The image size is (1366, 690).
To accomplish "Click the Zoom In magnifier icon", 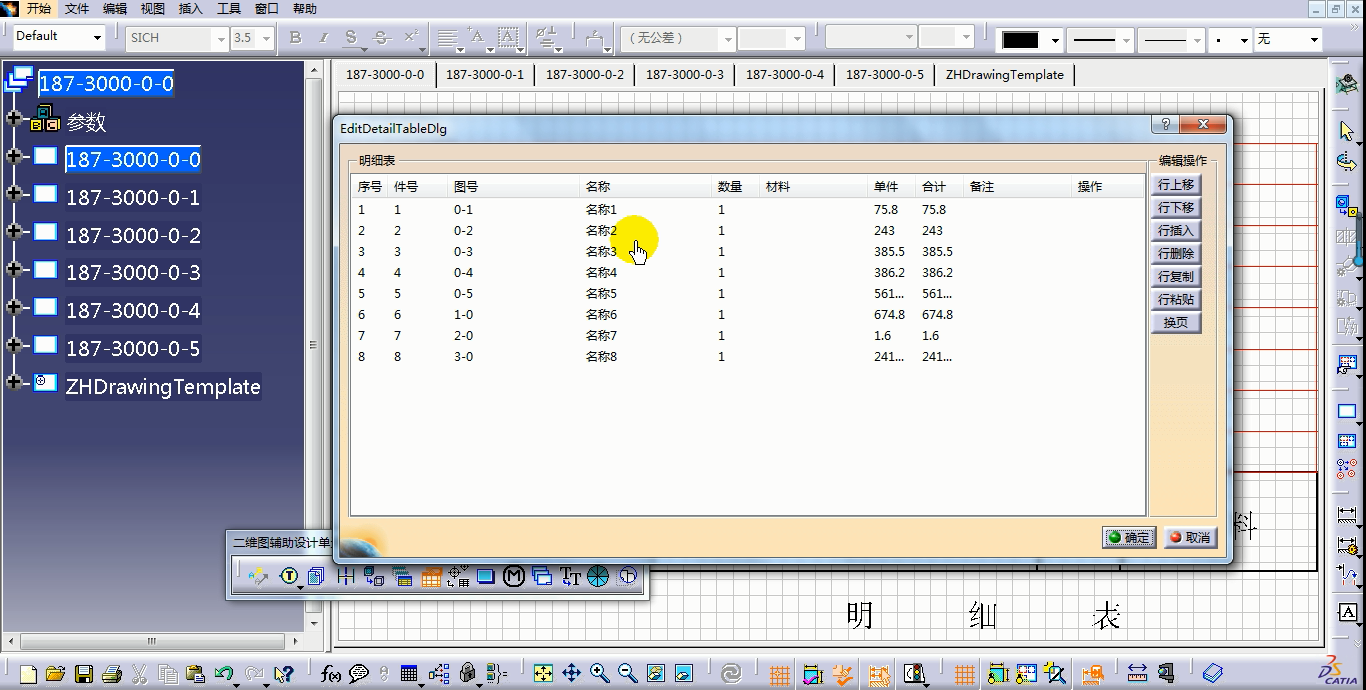I will 599,673.
